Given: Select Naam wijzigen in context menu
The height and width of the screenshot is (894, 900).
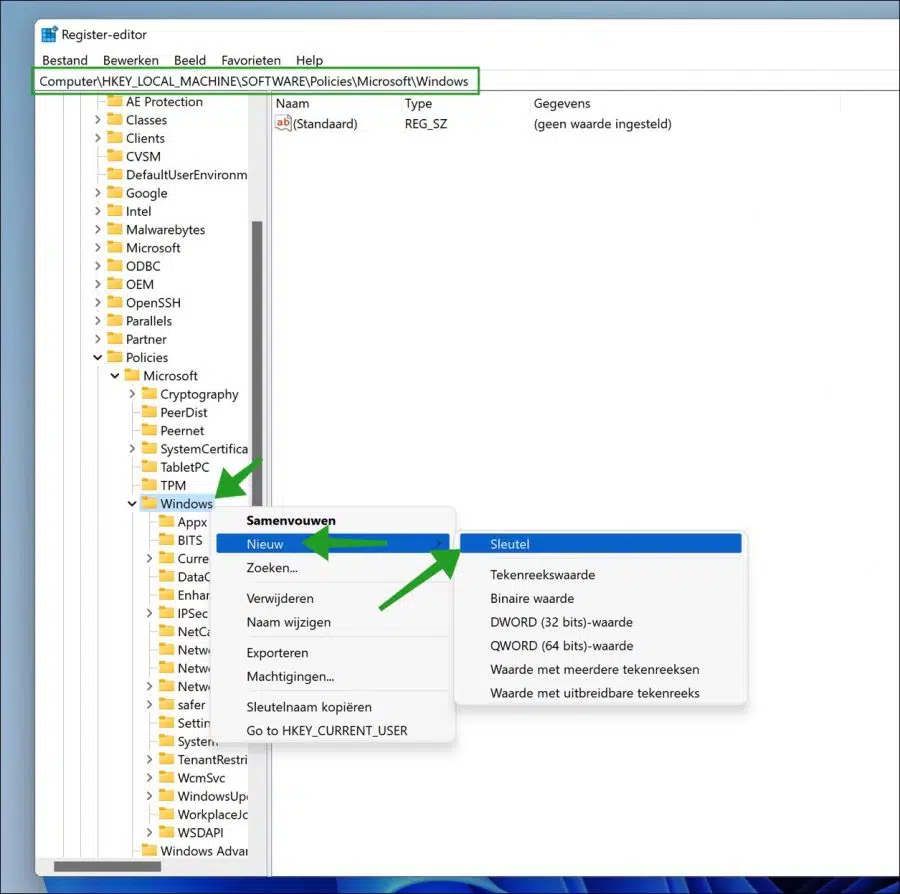Looking at the screenshot, I should [x=335, y=622].
